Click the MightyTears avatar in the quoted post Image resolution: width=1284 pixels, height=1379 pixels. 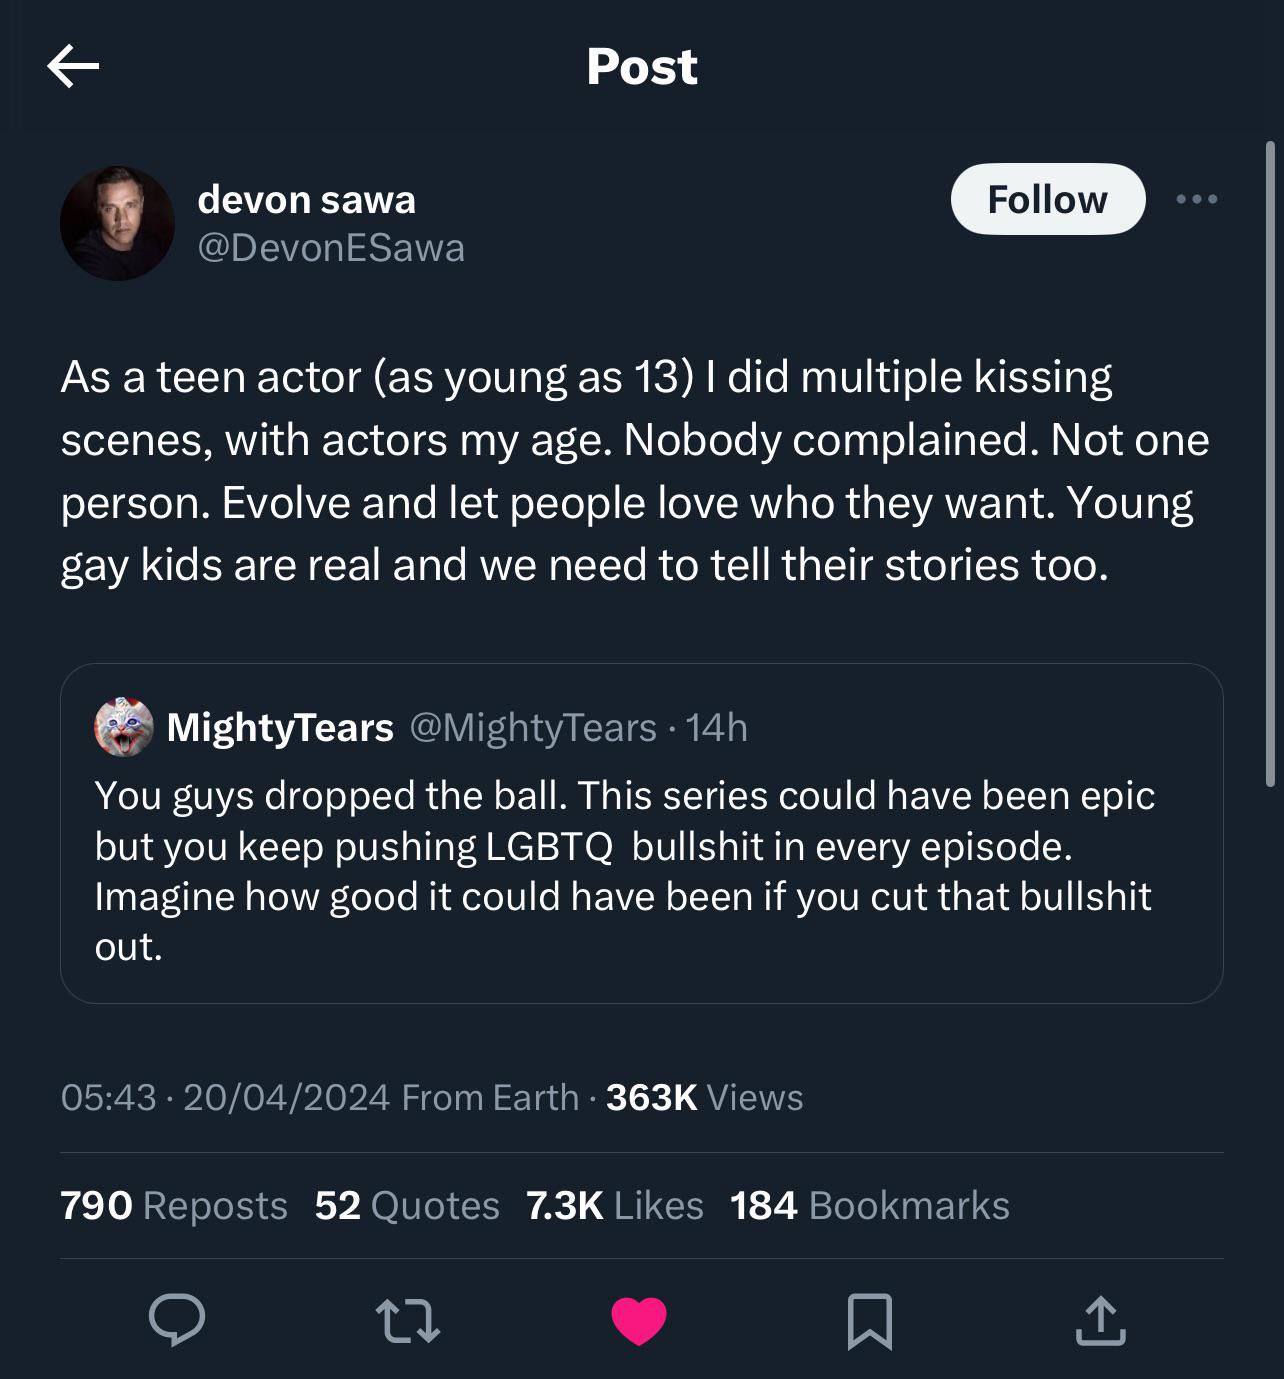[124, 727]
